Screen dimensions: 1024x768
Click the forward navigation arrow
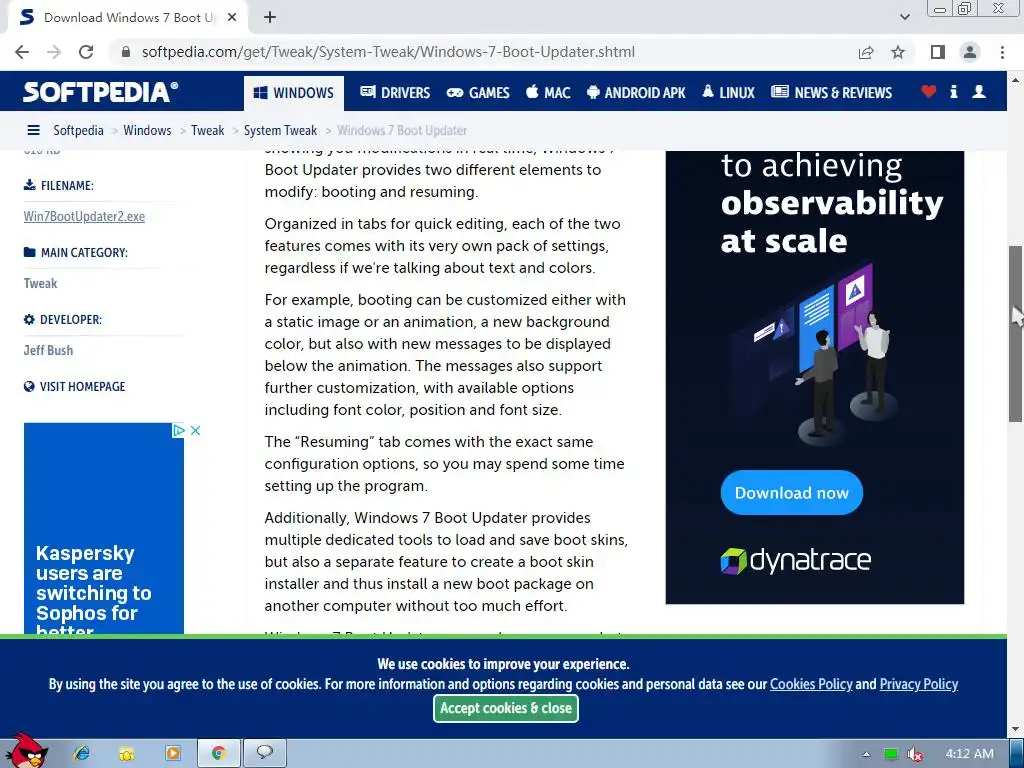[x=54, y=52]
